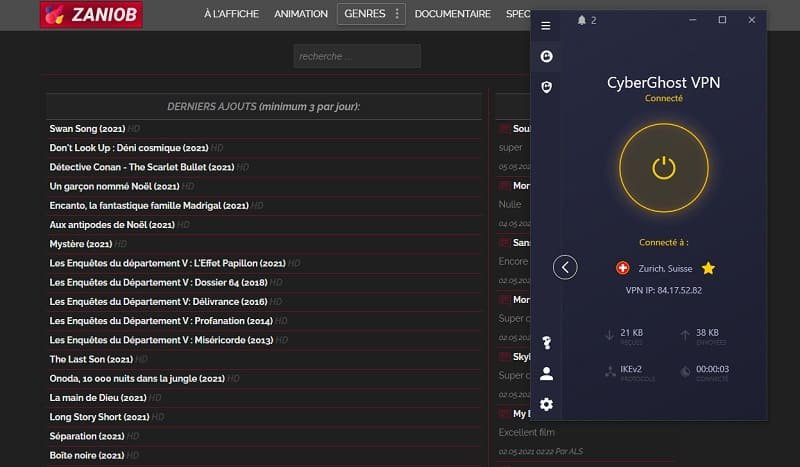Open La main de Dieu (2021)

[x=98, y=398]
